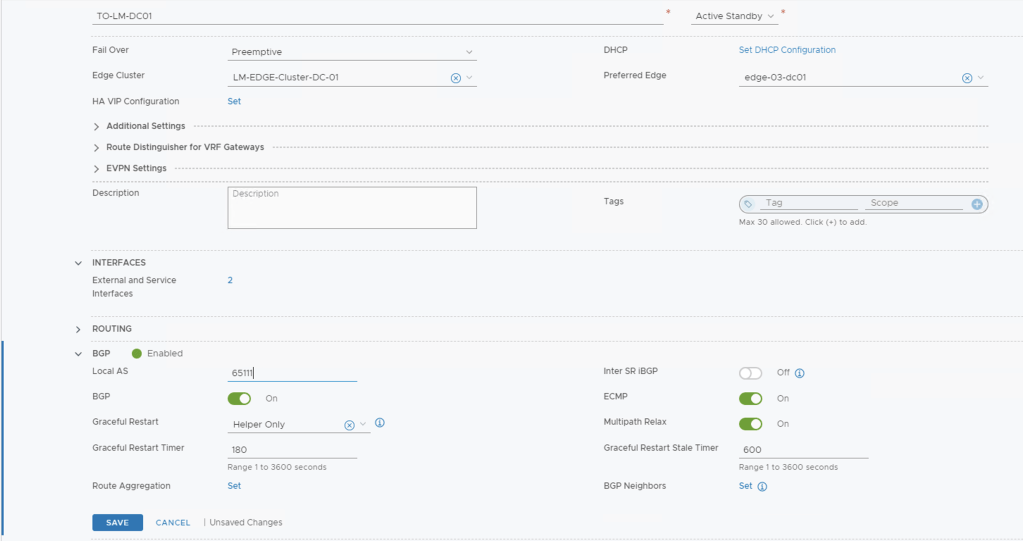Screen dimensions: 1023x541
Task: Expand the Additional Settings section
Action: [x=97, y=127]
